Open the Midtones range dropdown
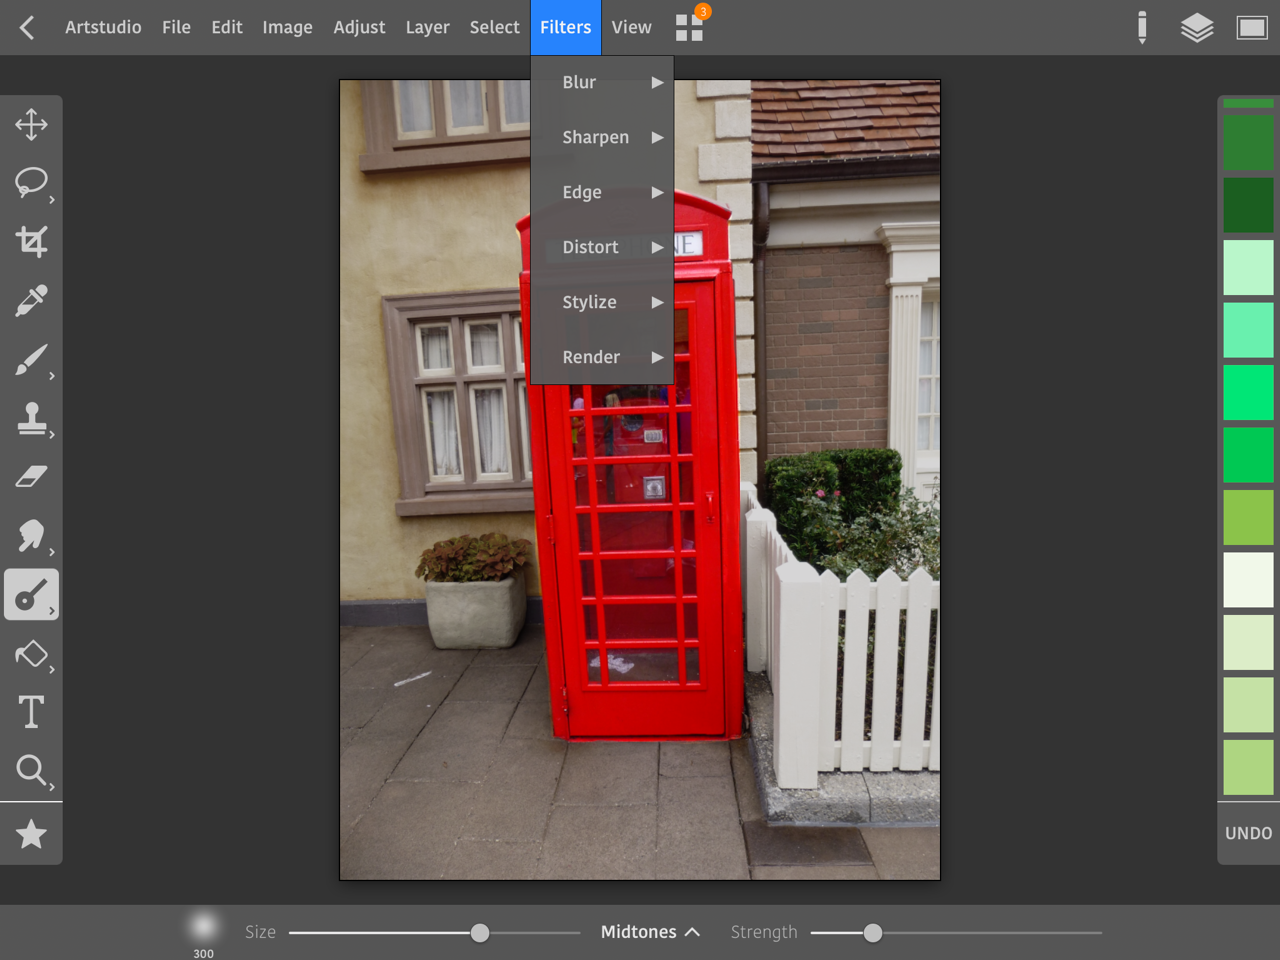 pos(649,932)
